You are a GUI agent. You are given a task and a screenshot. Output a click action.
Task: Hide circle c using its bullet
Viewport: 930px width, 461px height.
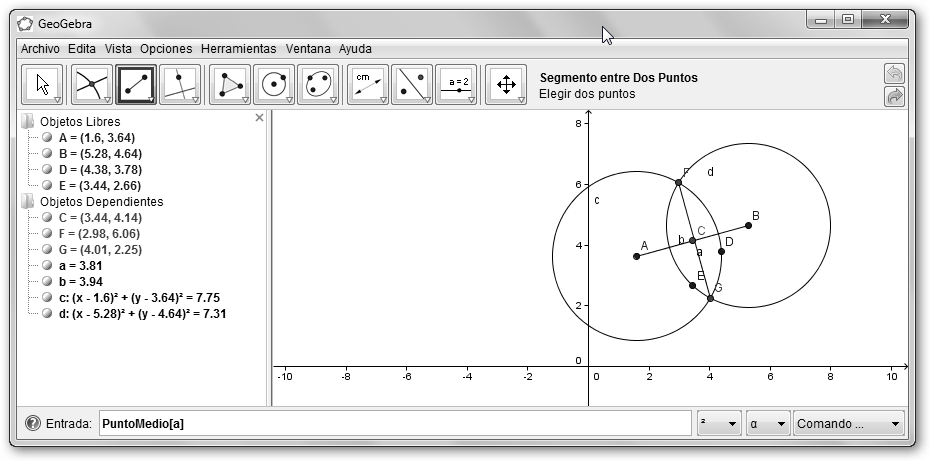[47, 298]
